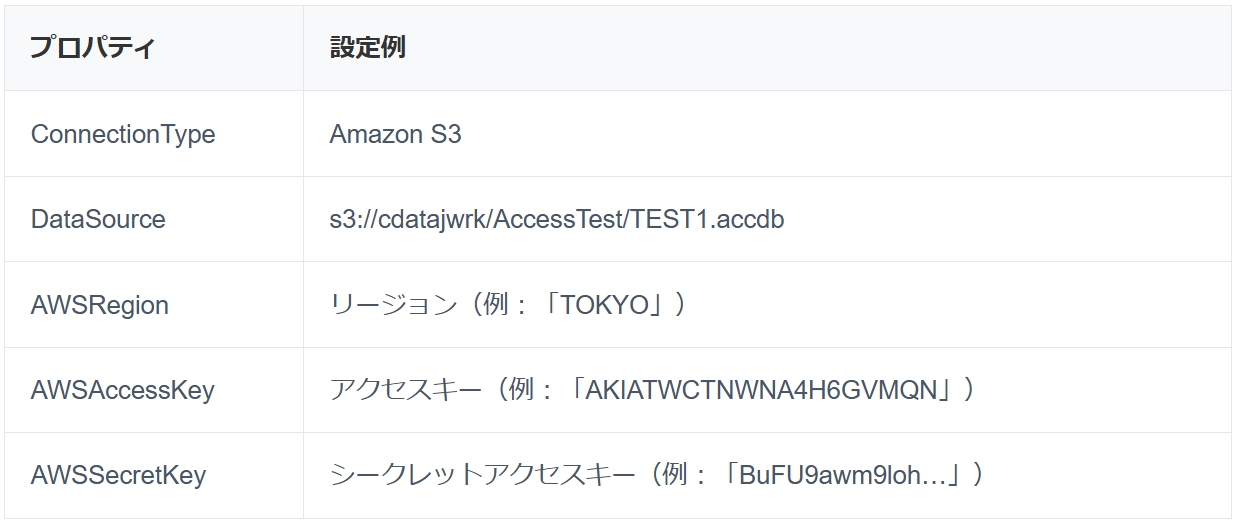
Task: Select the ConnectionType property cell
Action: [x=123, y=134]
